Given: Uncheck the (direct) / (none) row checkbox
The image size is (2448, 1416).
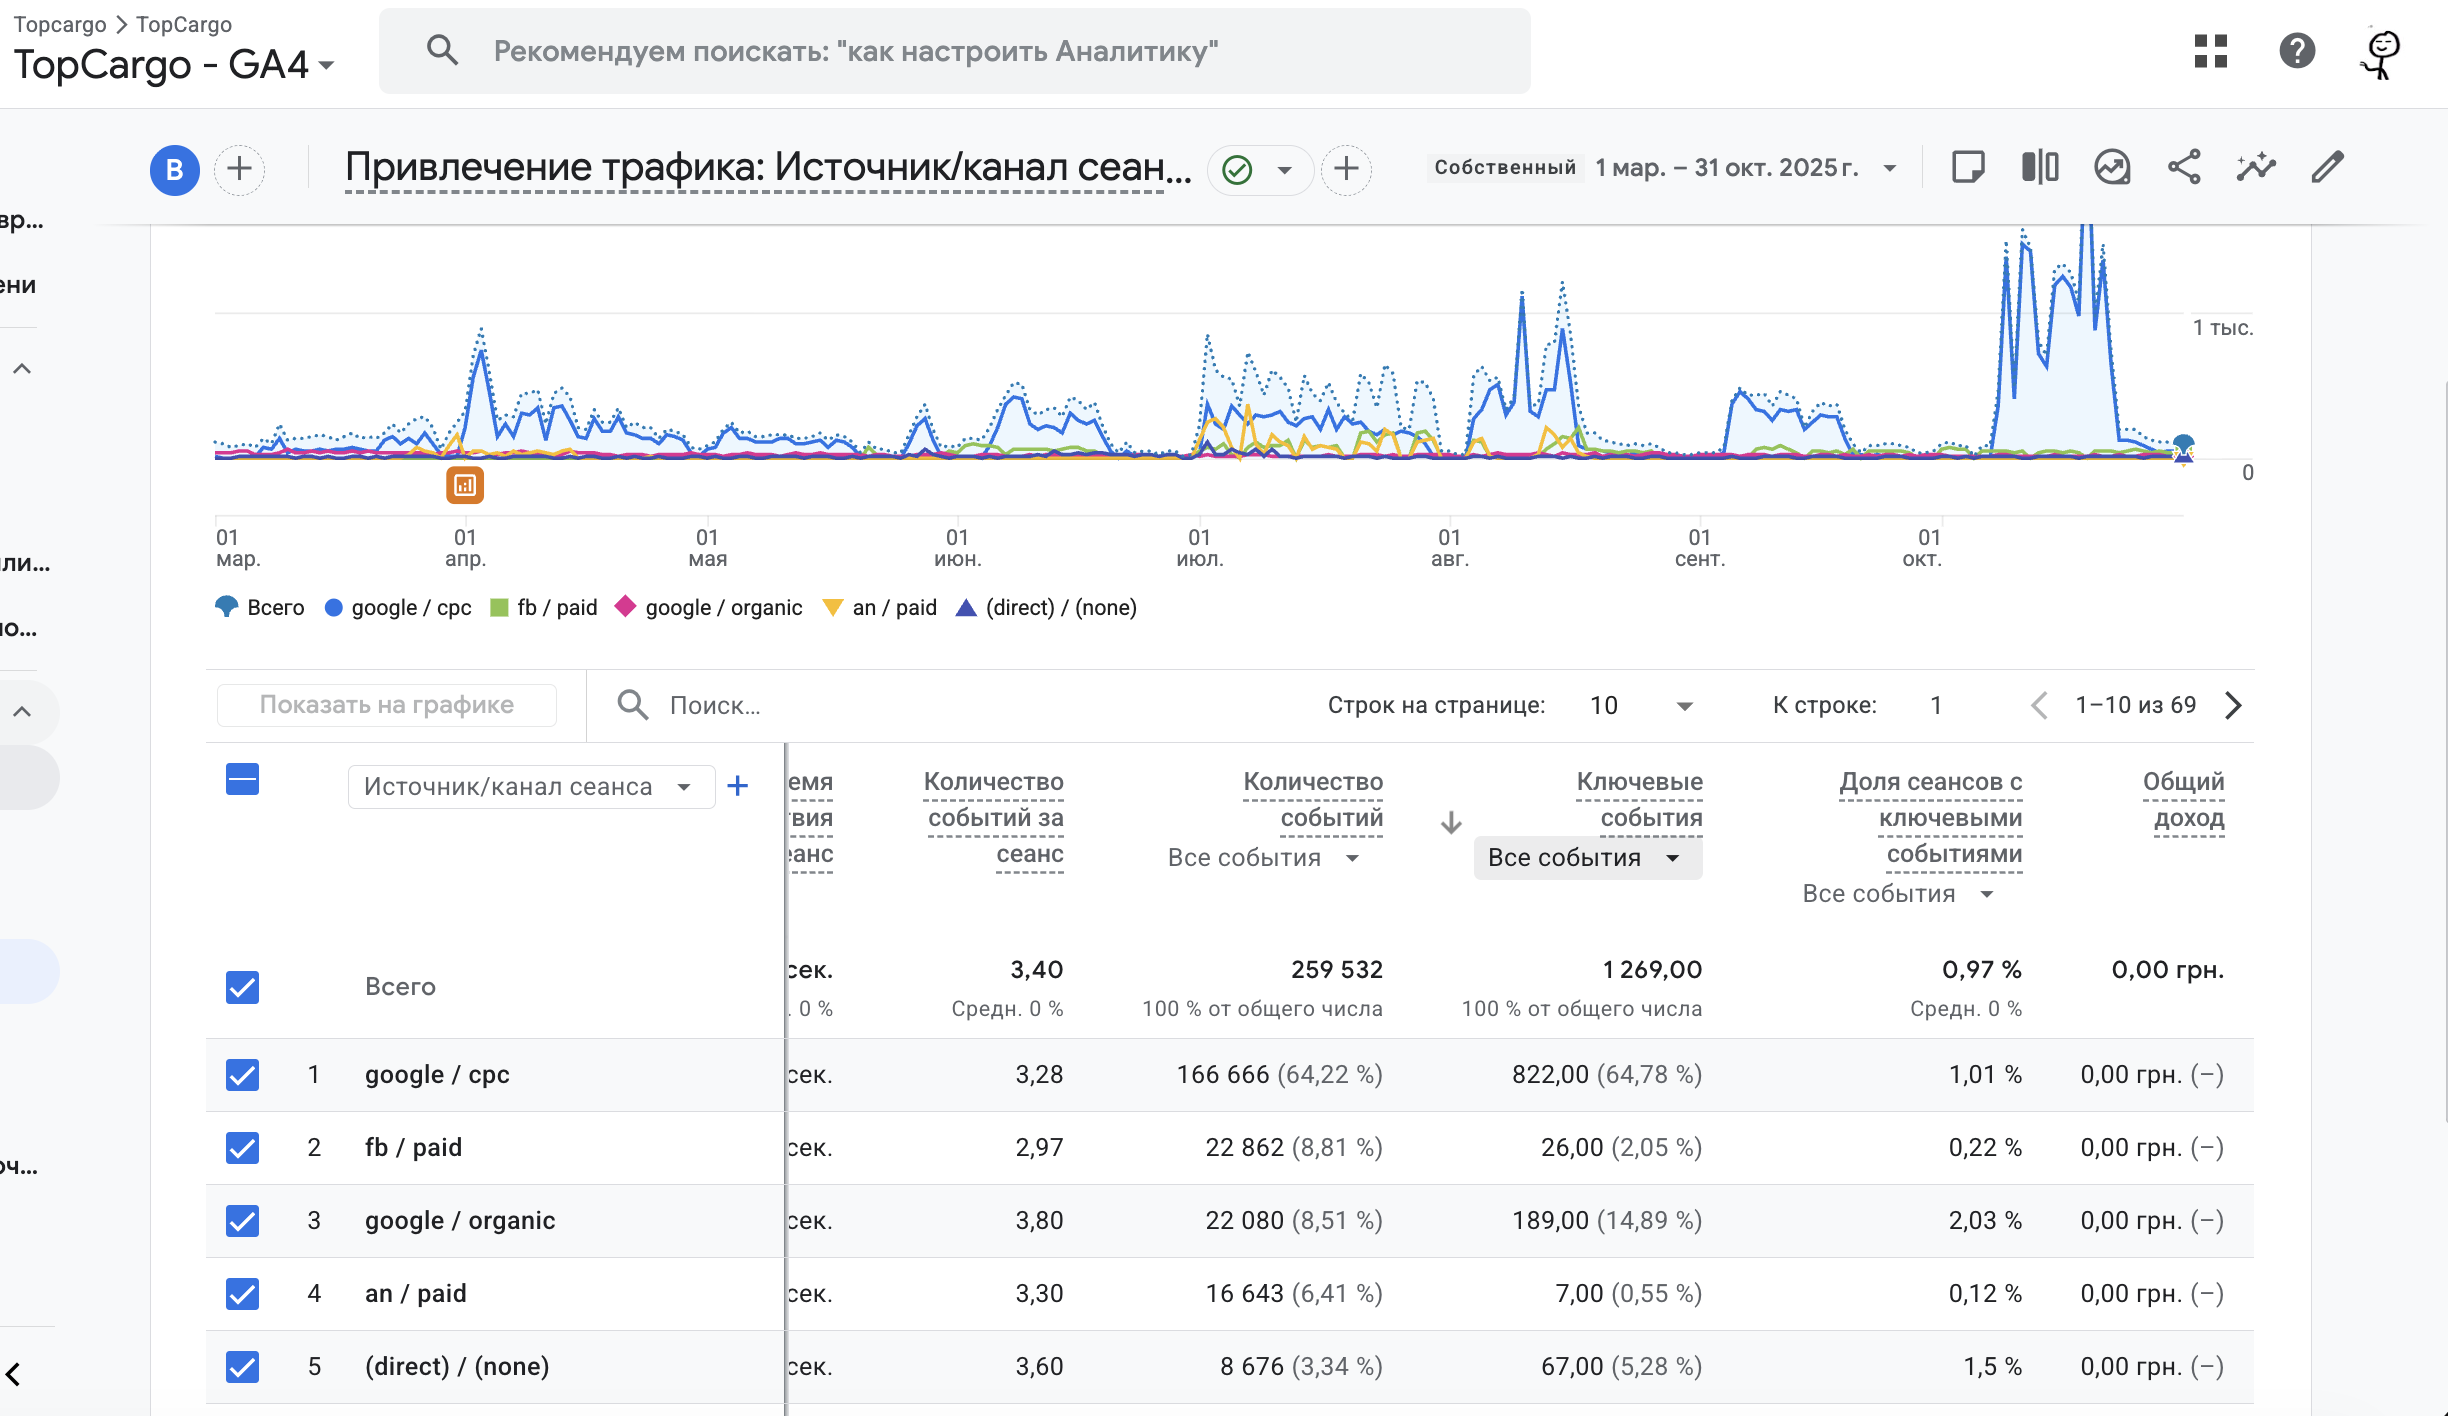Looking at the screenshot, I should (242, 1367).
